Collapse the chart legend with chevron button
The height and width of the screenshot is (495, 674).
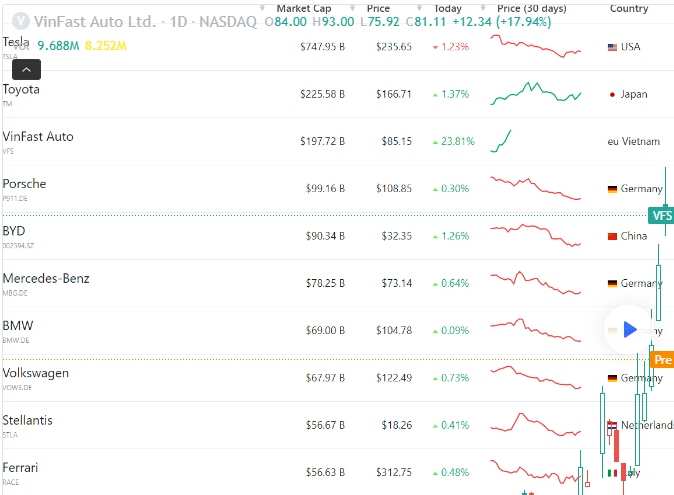point(27,69)
